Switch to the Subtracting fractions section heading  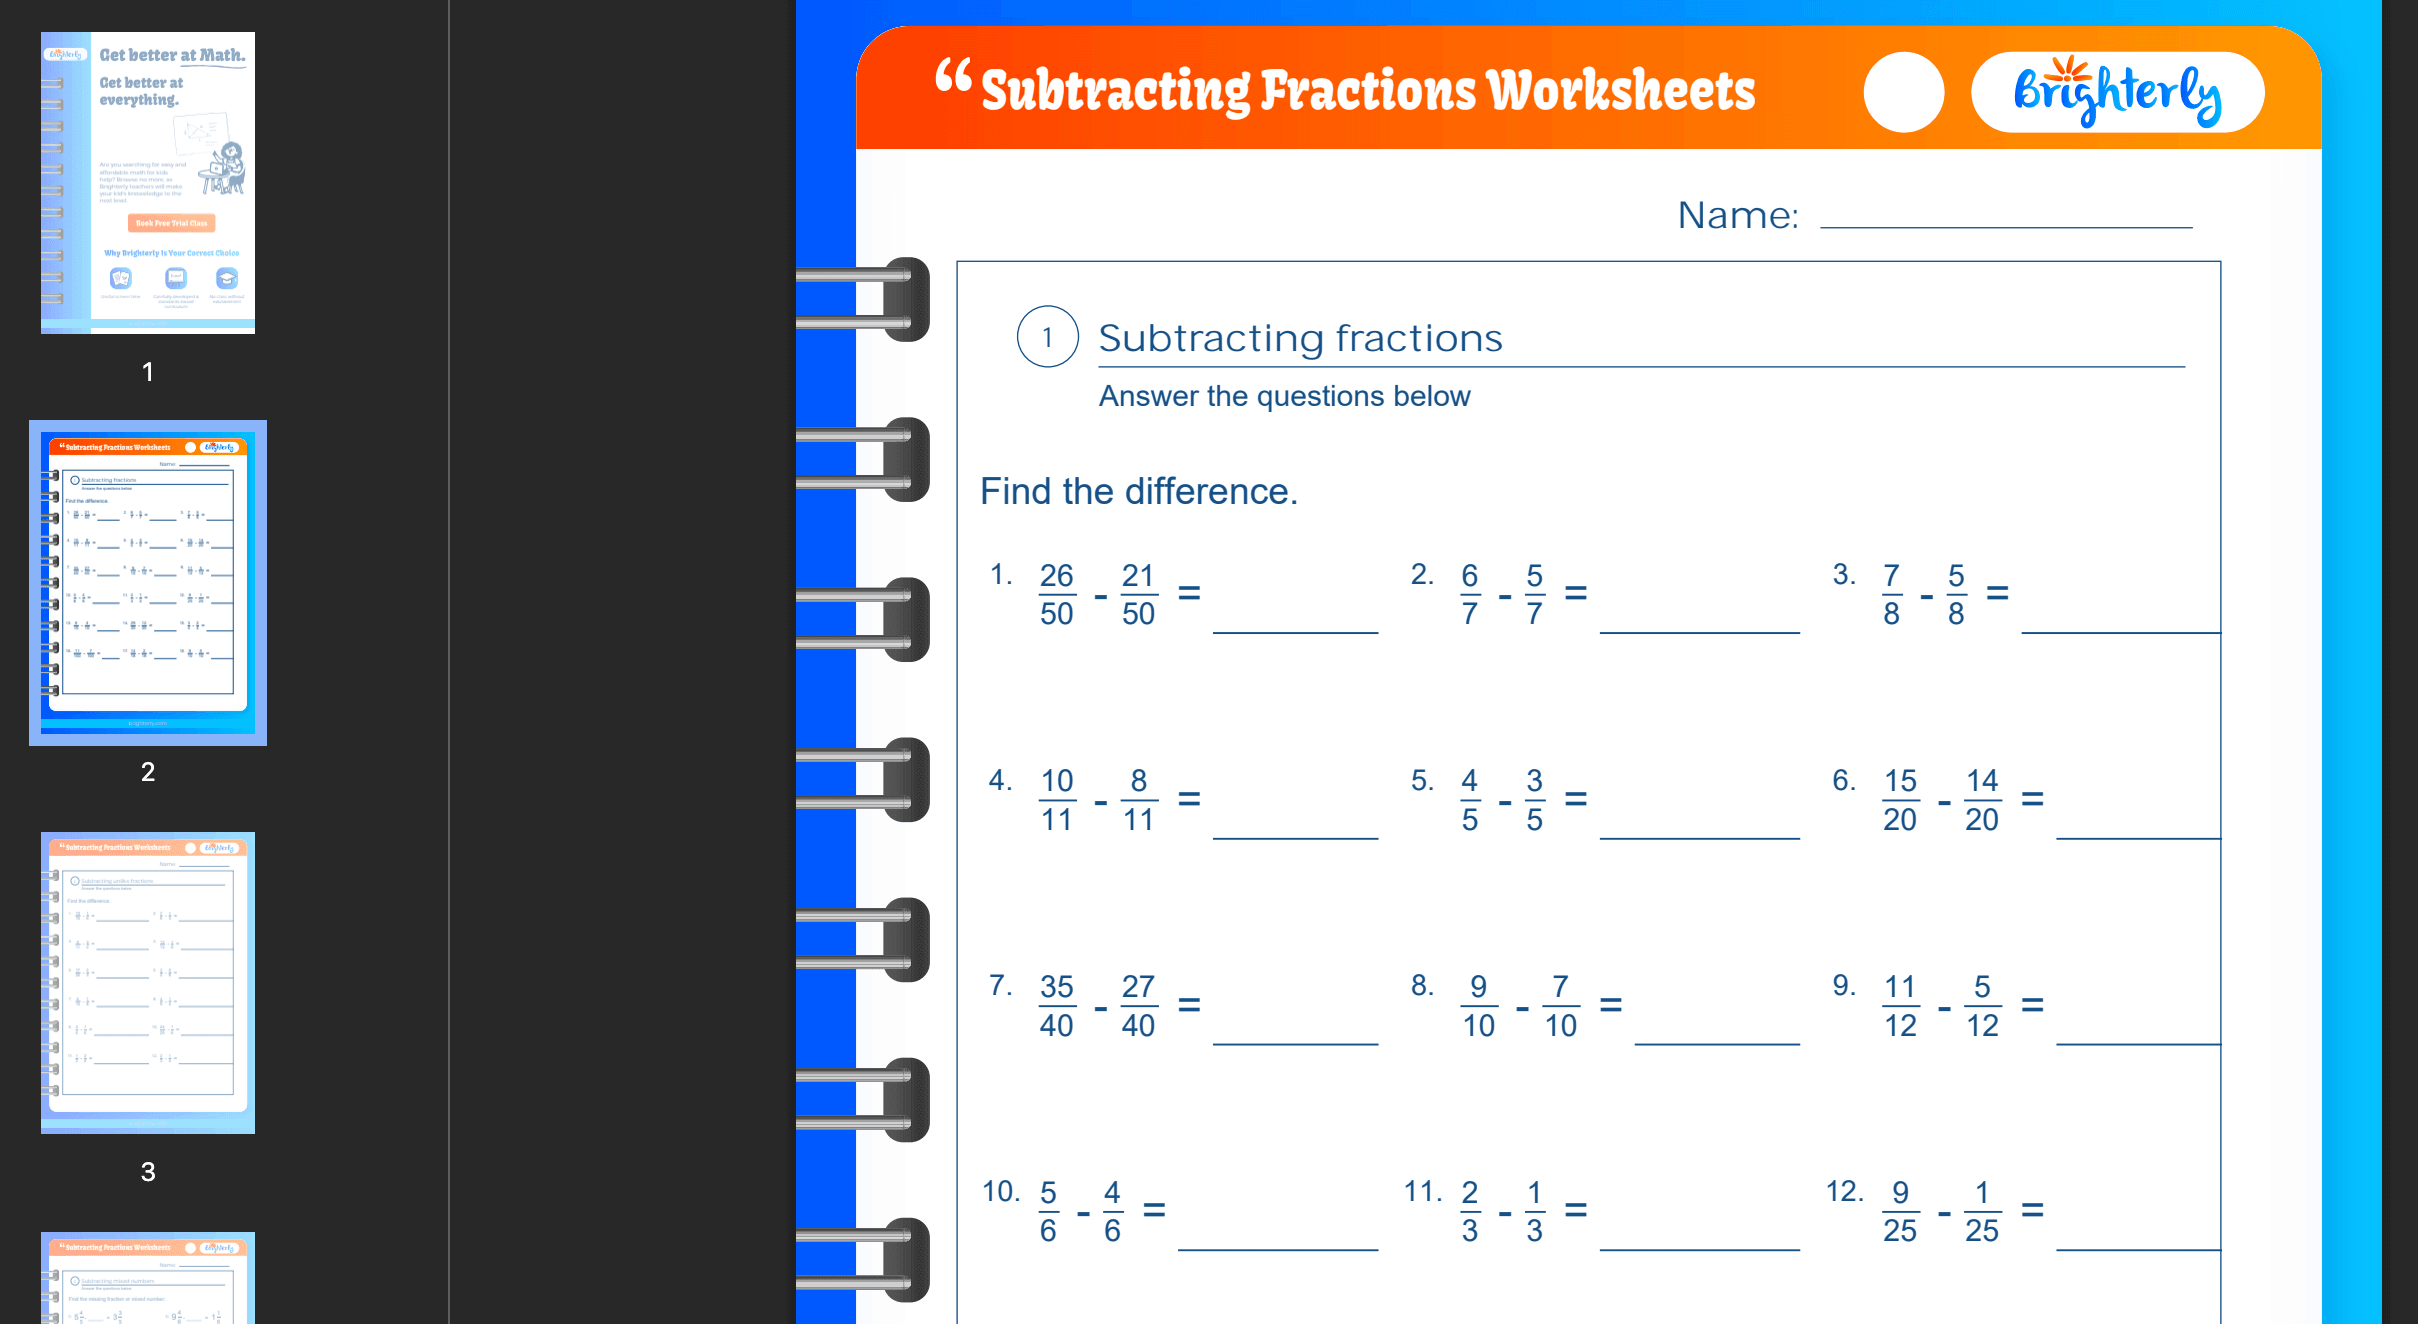click(1300, 338)
